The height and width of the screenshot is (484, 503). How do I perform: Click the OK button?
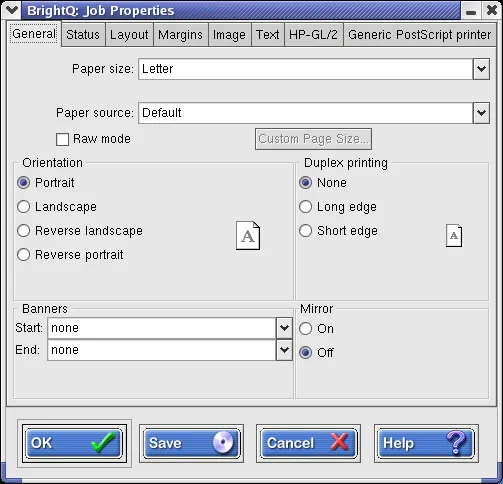[74, 443]
